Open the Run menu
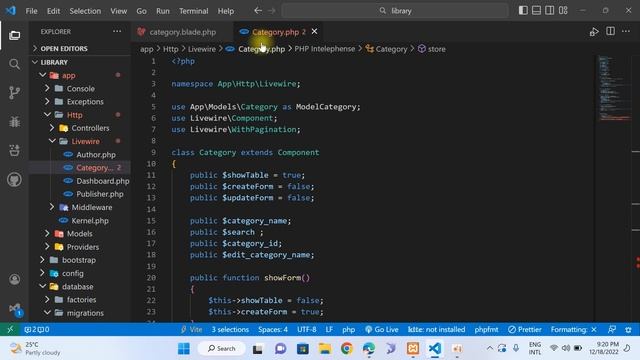This screenshot has height=360, width=640. [x=162, y=11]
